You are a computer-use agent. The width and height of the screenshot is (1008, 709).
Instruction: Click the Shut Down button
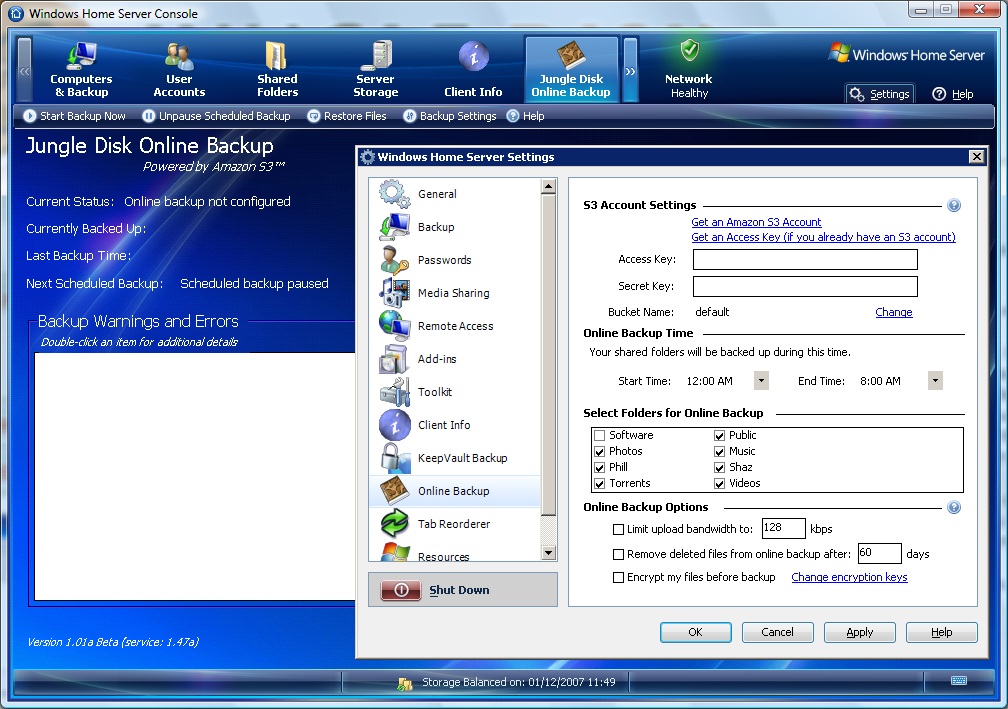pyautogui.click(x=463, y=589)
